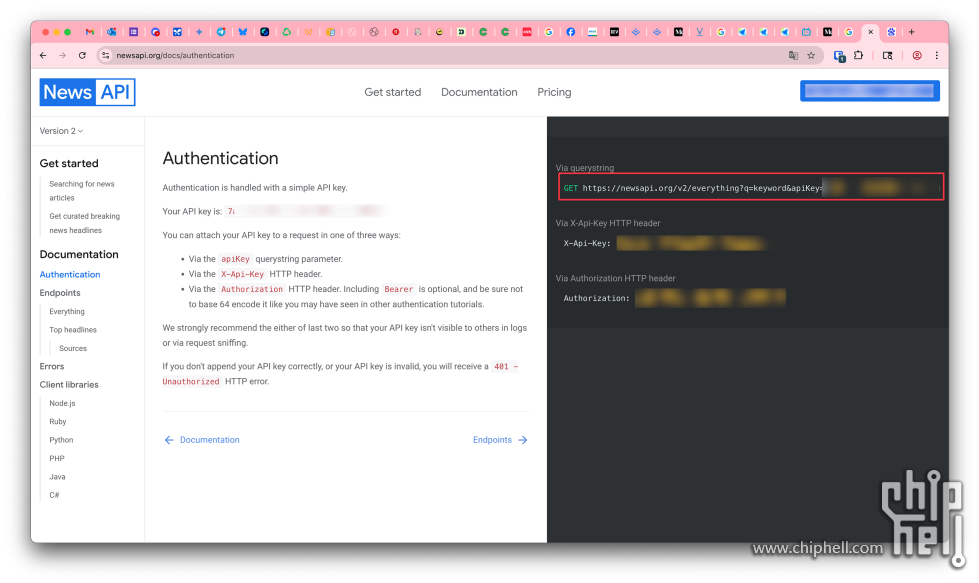
Task: Click the X-Api-Key: header example line
Action: [663, 243]
